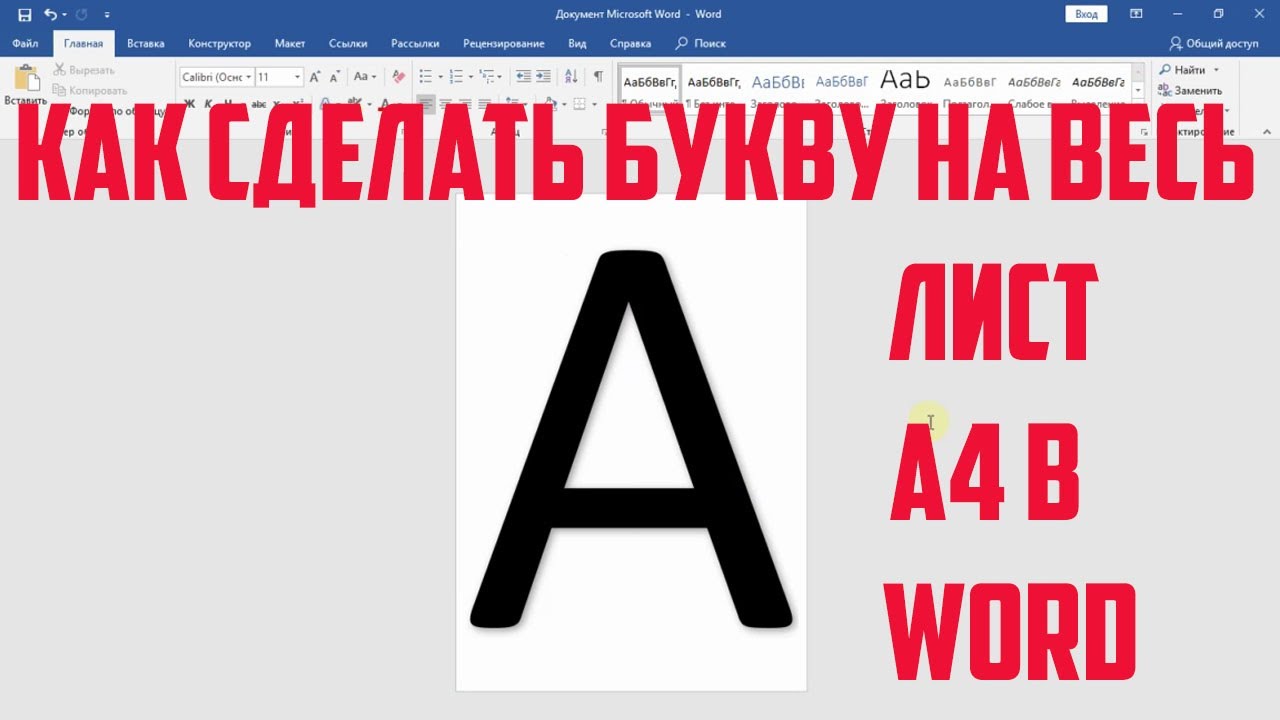Viewport: 1280px width, 720px height.
Task: Open the Файл tab
Action: pos(26,43)
